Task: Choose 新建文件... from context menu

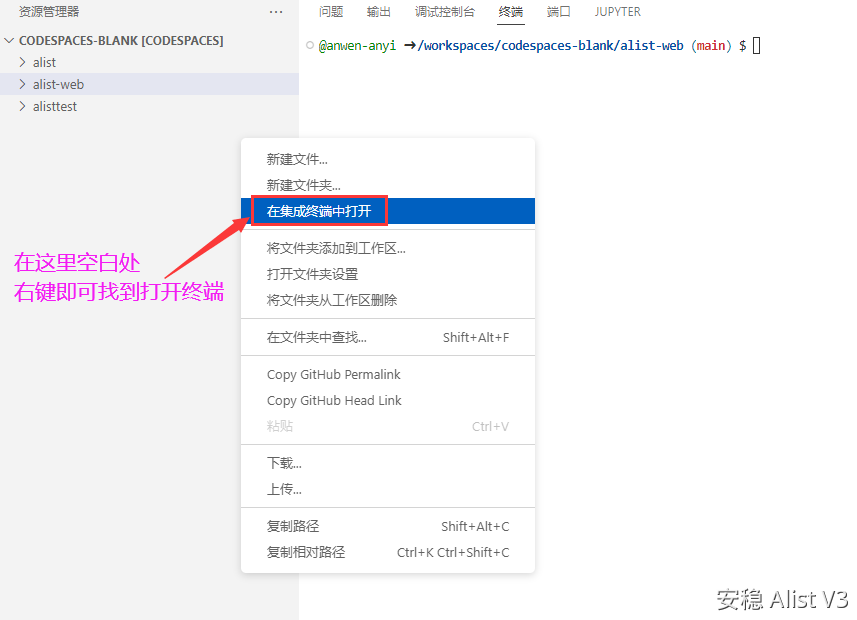Action: tap(297, 159)
